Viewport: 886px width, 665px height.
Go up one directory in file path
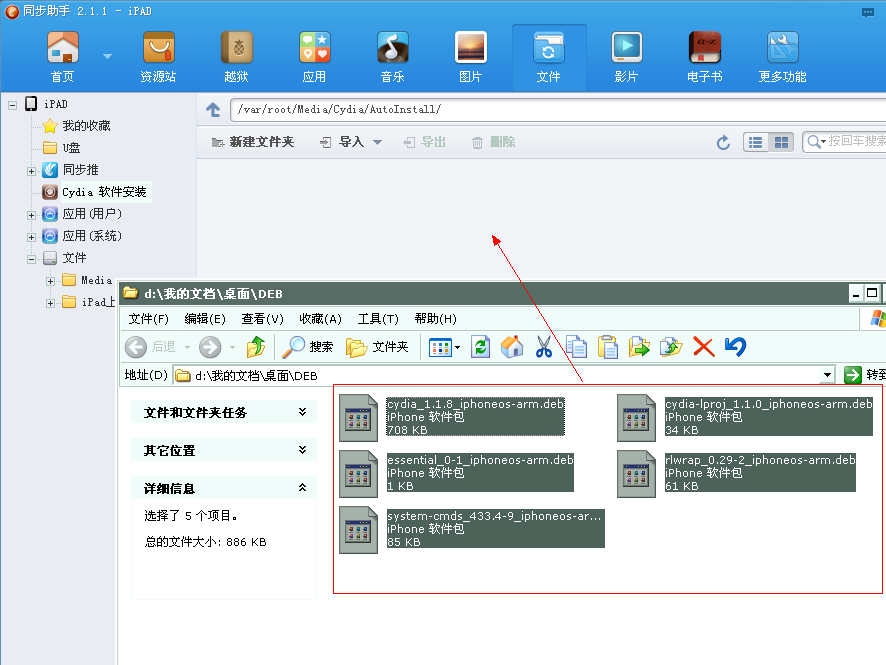[213, 110]
